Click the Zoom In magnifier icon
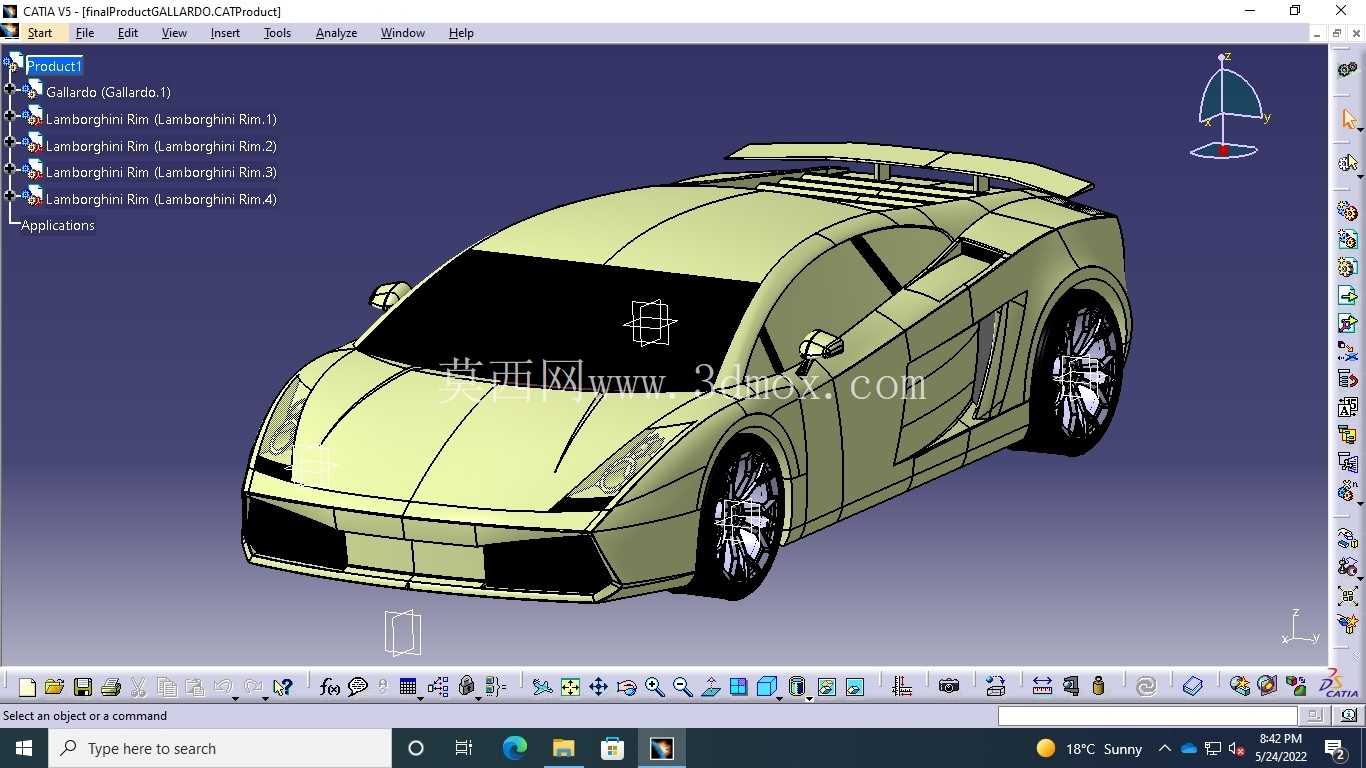 click(x=655, y=687)
